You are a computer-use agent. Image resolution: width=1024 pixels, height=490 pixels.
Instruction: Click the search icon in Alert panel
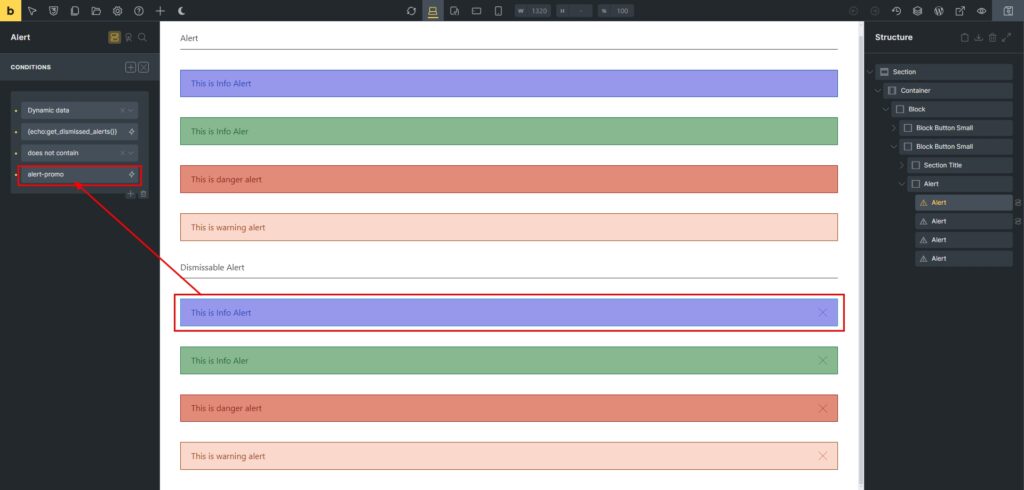pyautogui.click(x=142, y=38)
